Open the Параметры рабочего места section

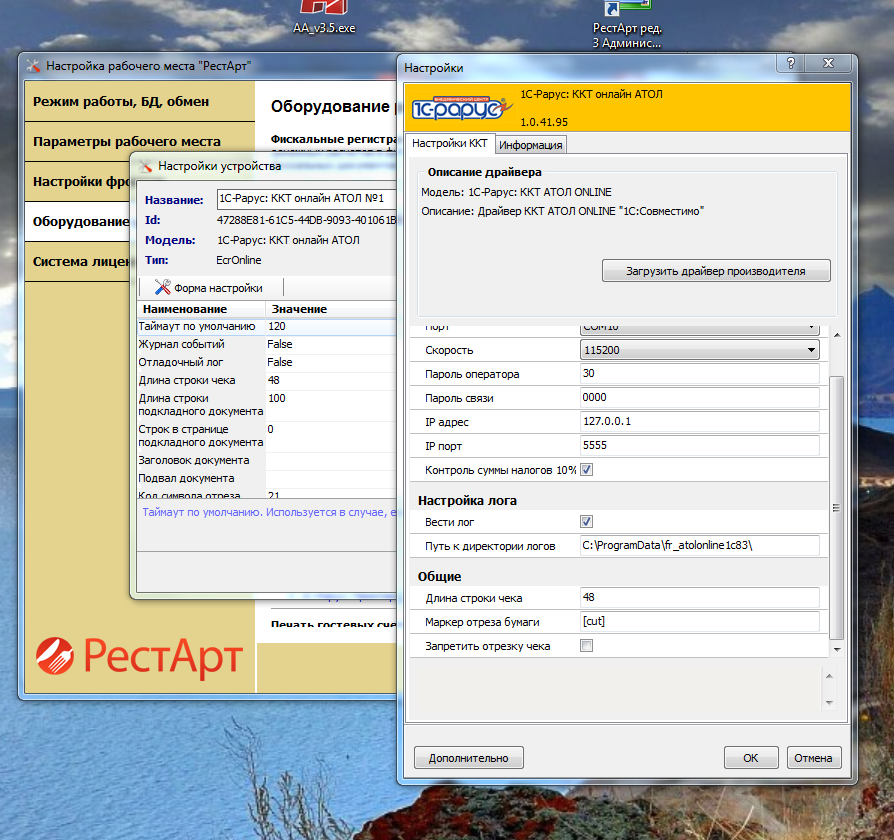tap(140, 141)
